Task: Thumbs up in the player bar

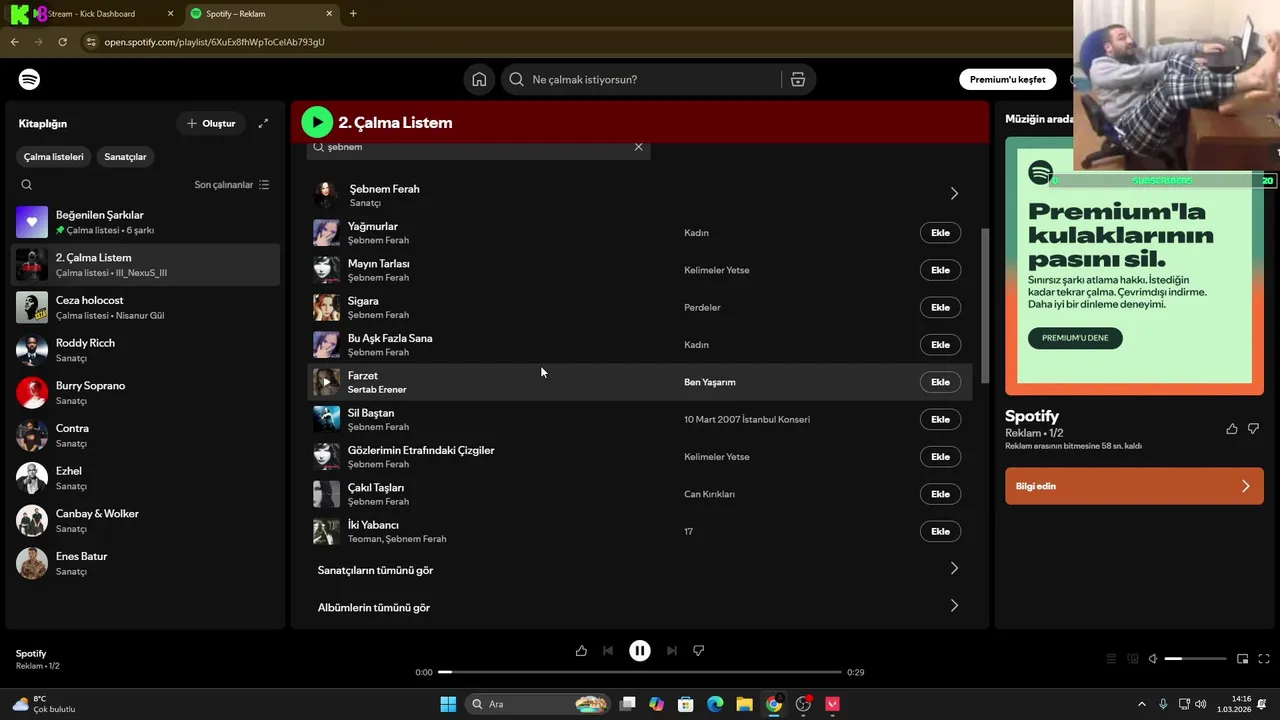Action: pyautogui.click(x=581, y=651)
